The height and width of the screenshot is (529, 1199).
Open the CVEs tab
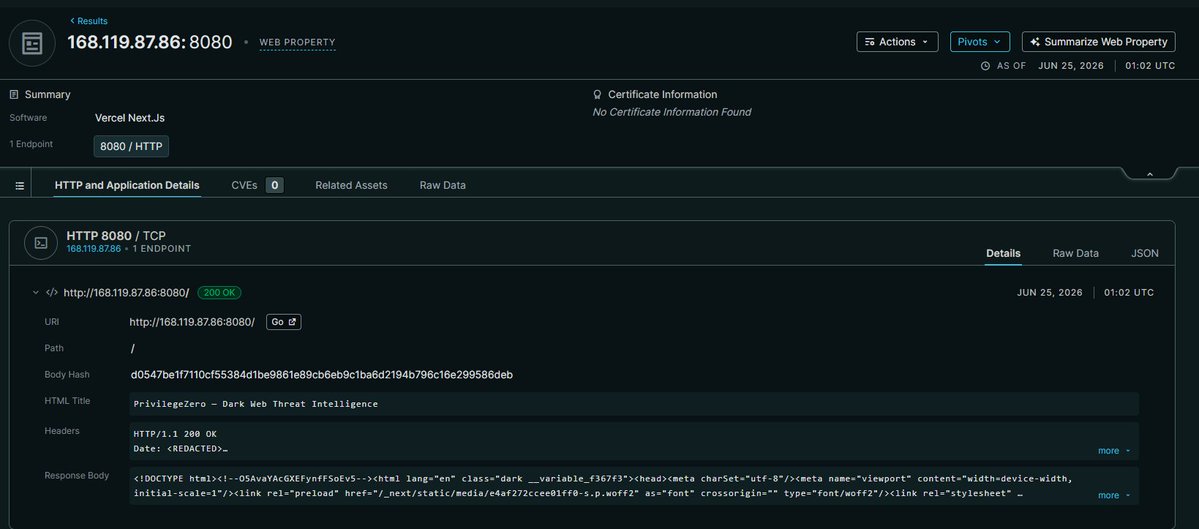tap(258, 185)
